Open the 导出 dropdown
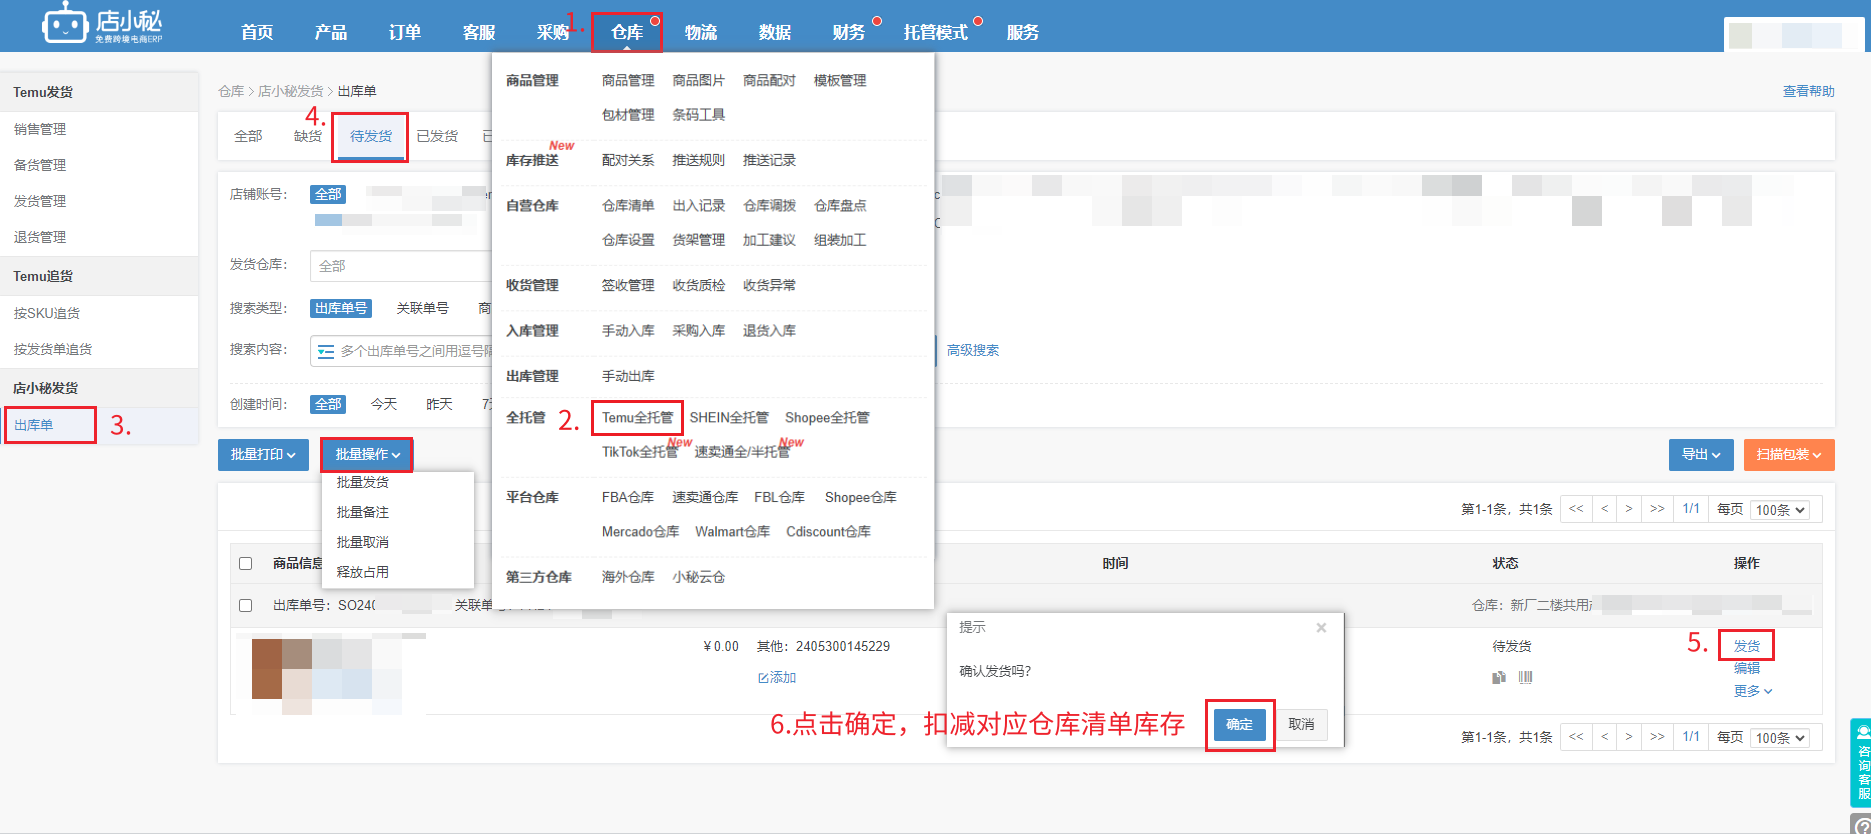Viewport: 1871px width, 834px height. [1701, 454]
